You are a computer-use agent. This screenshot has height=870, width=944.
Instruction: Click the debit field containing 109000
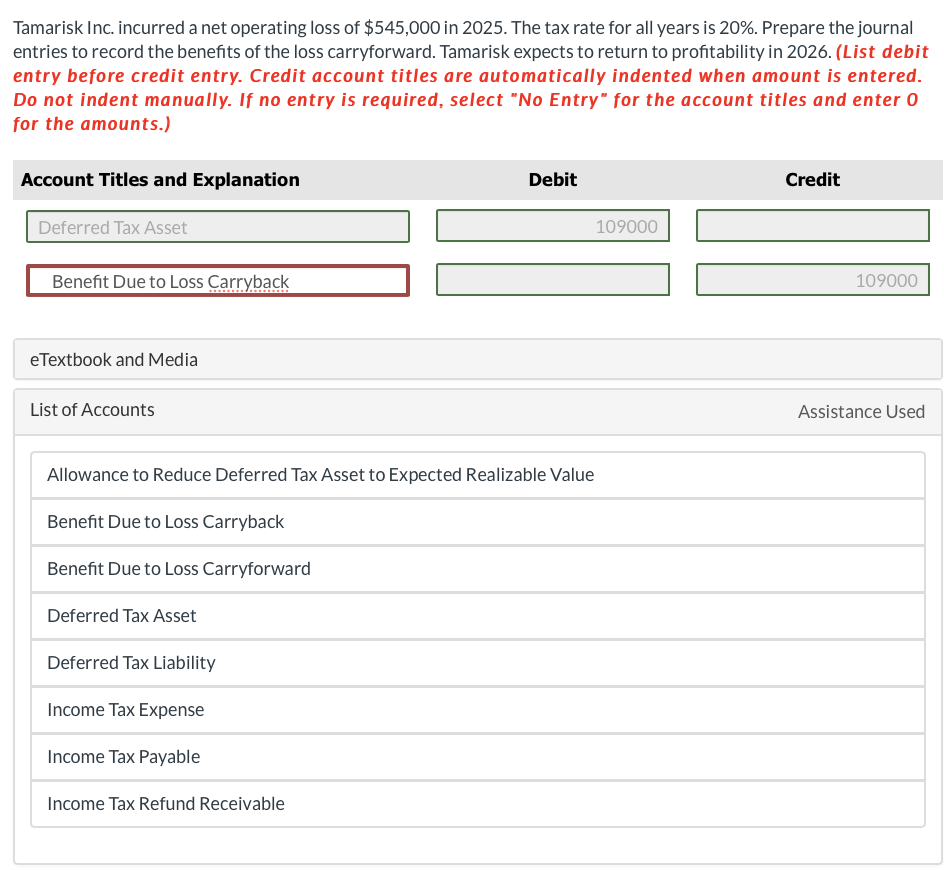tap(552, 225)
